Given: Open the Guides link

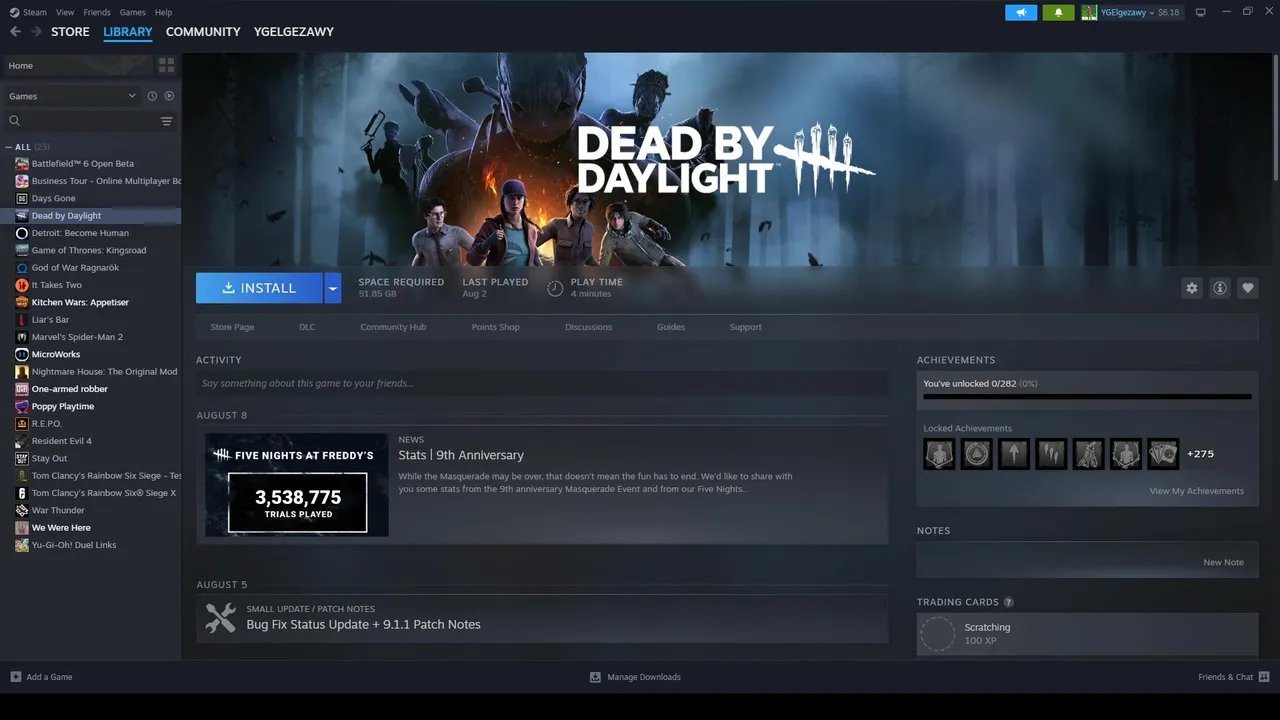Looking at the screenshot, I should [x=671, y=327].
